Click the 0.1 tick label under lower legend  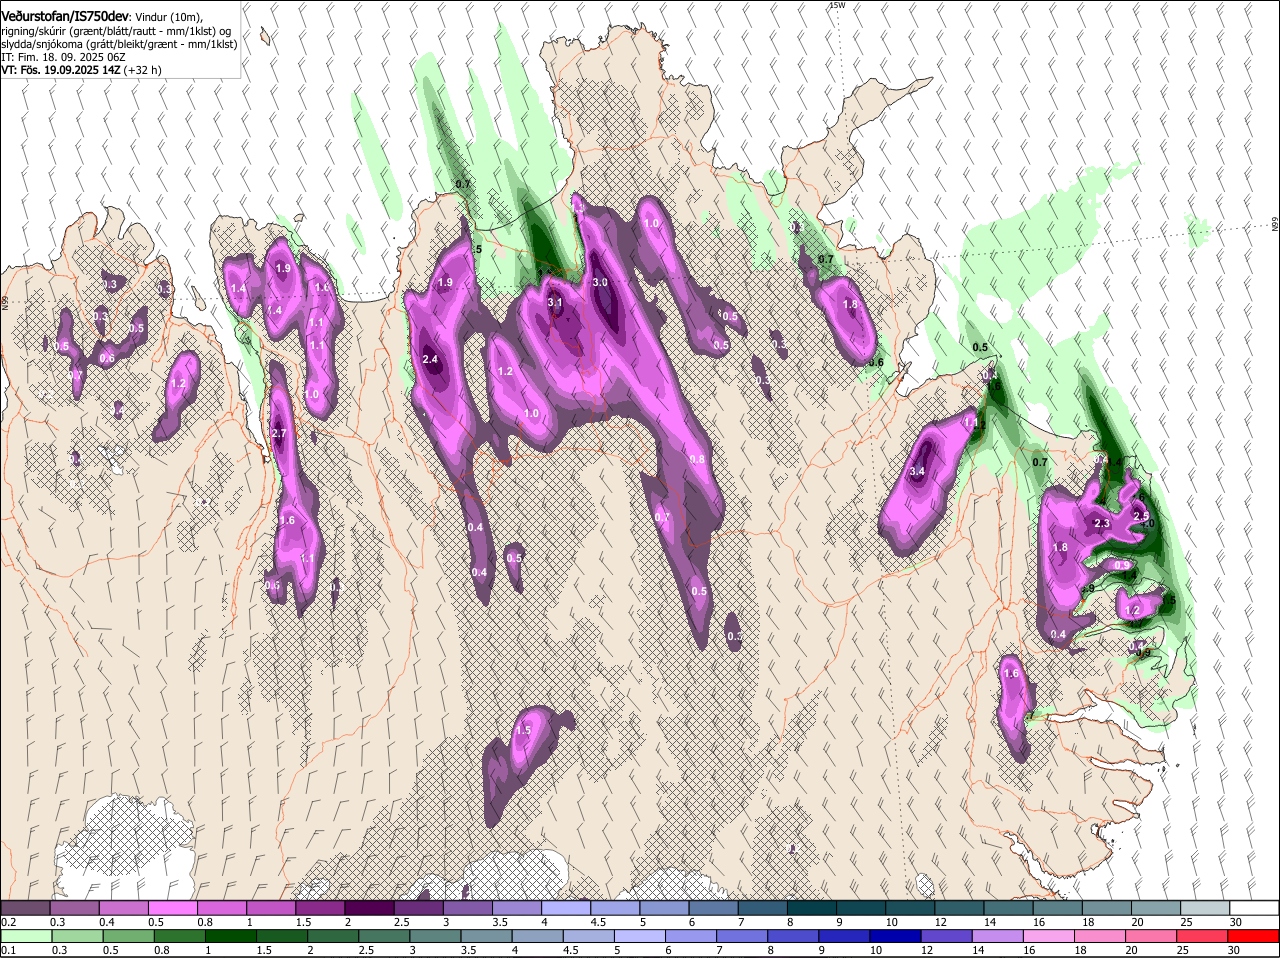click(8, 951)
